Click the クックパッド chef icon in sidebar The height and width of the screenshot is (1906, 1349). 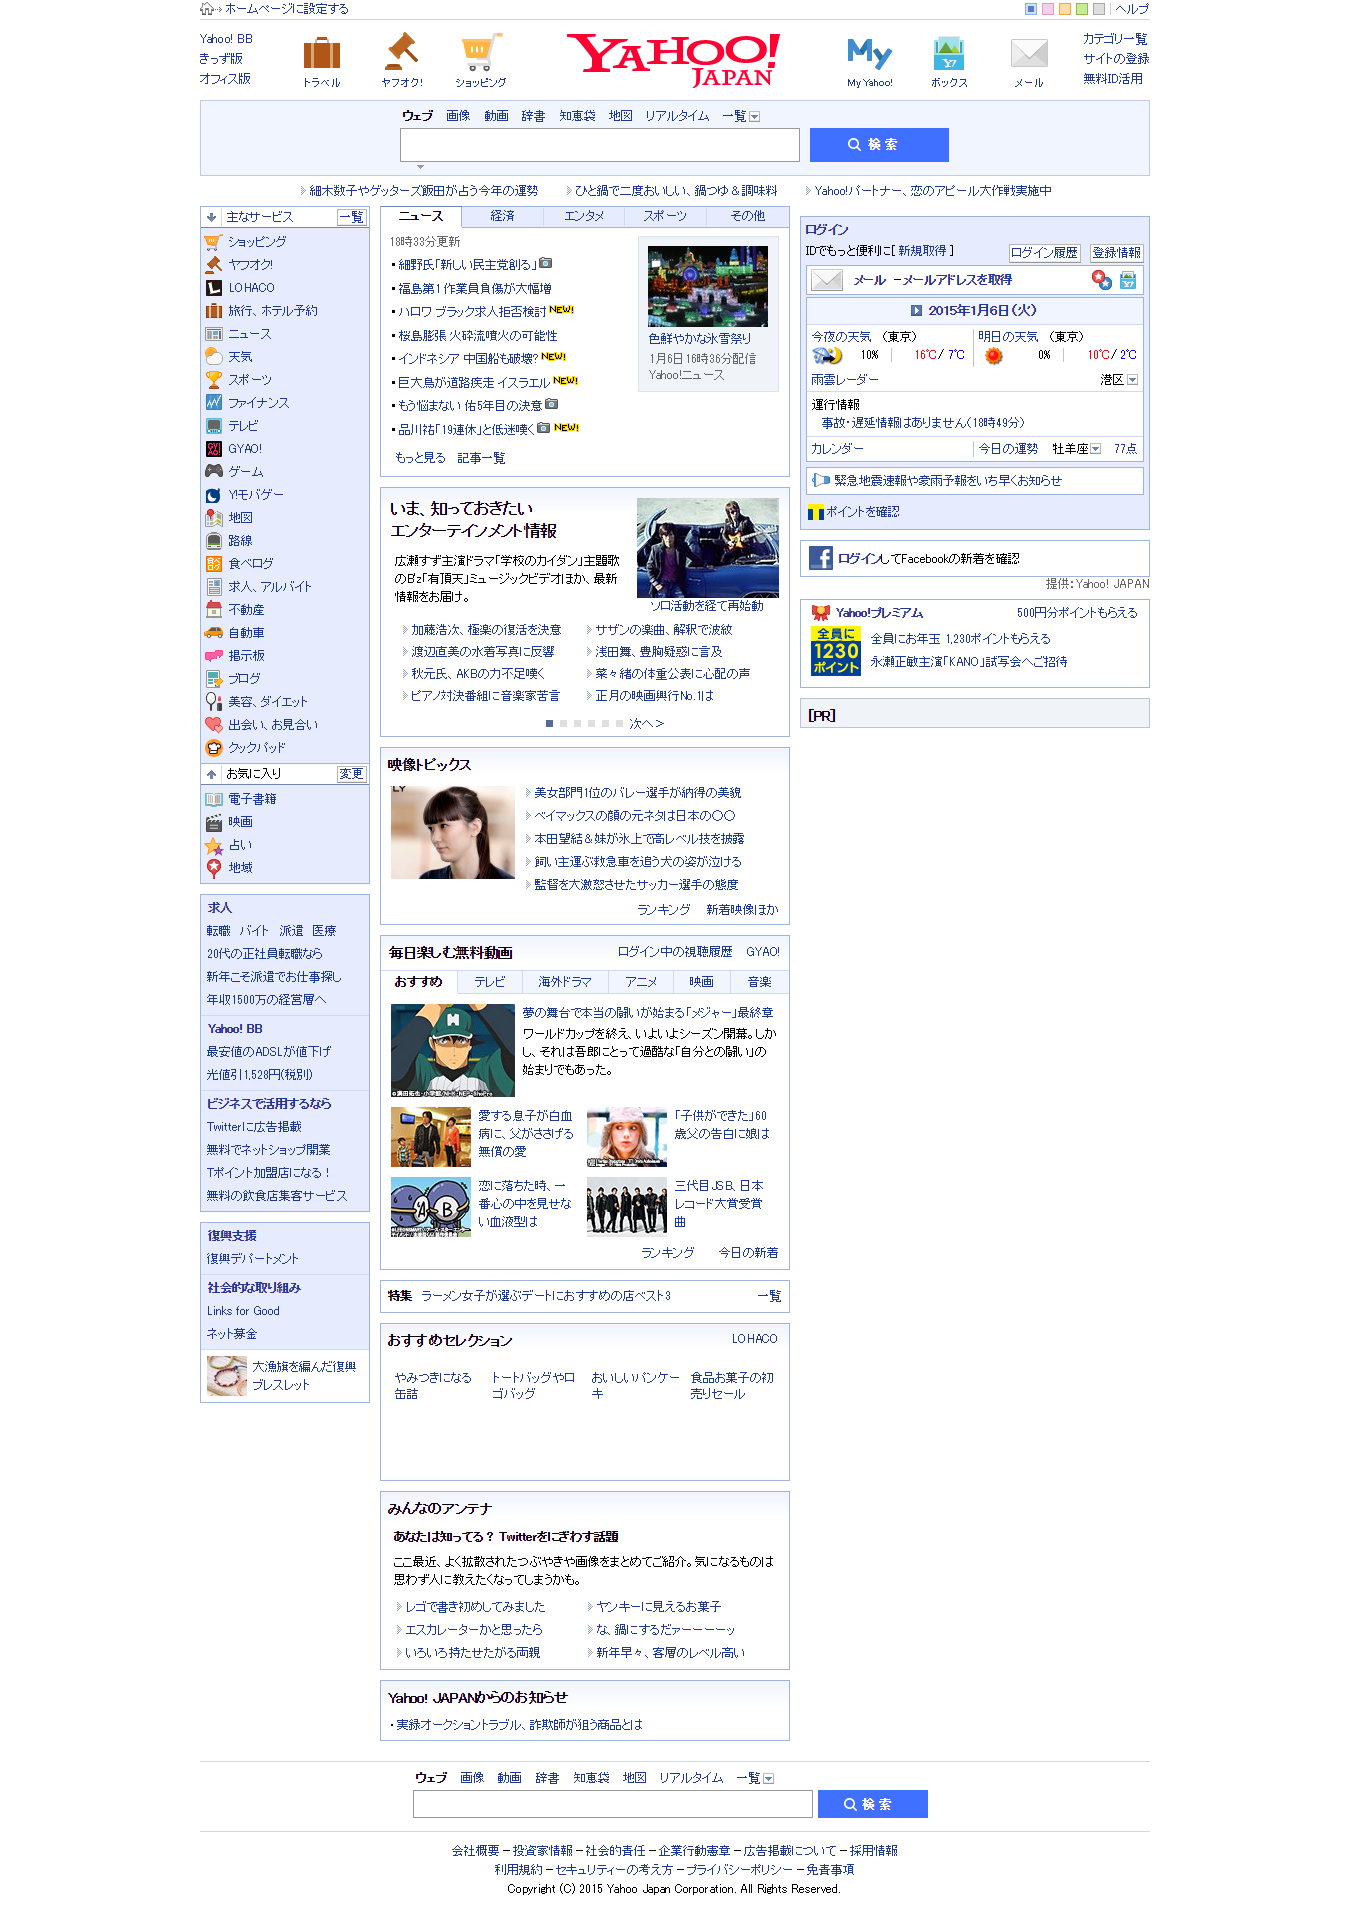coord(213,748)
